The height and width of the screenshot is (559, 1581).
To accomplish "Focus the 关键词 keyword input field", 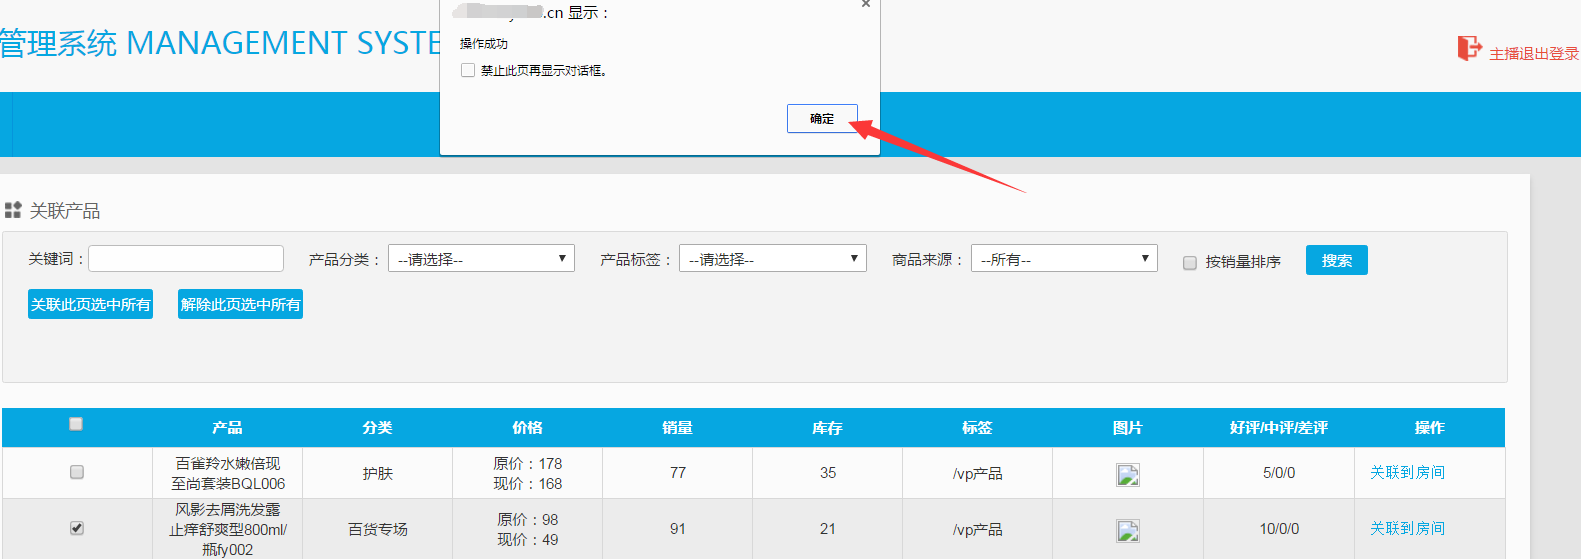I will 186,259.
